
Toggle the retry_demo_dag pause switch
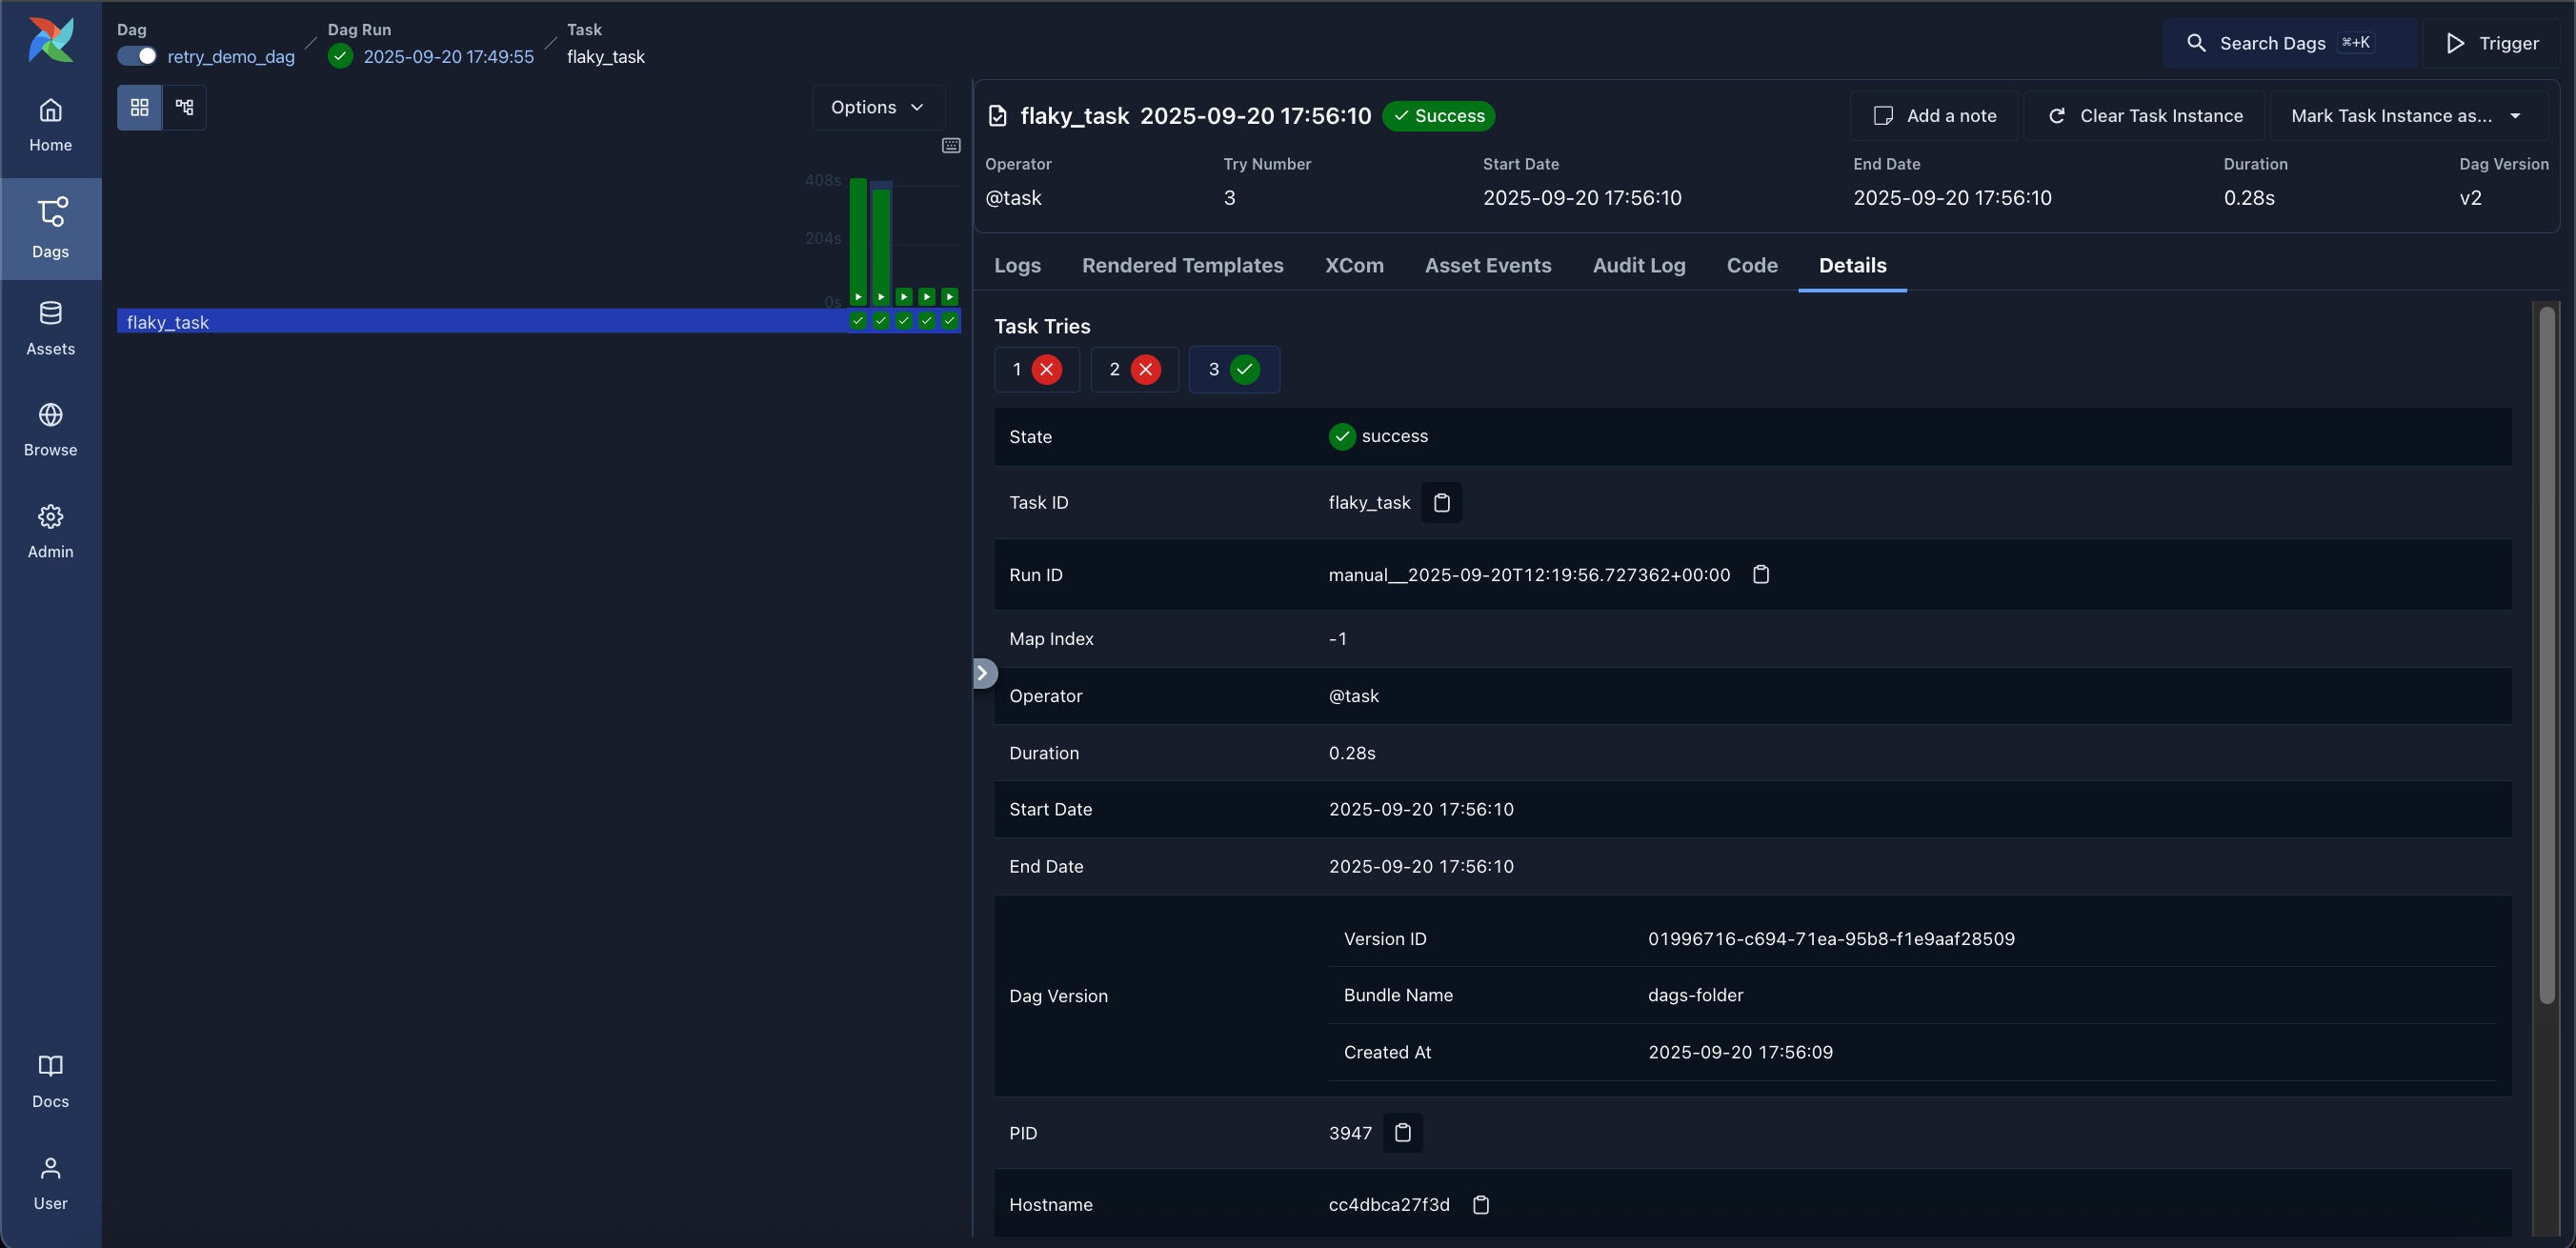[x=137, y=56]
